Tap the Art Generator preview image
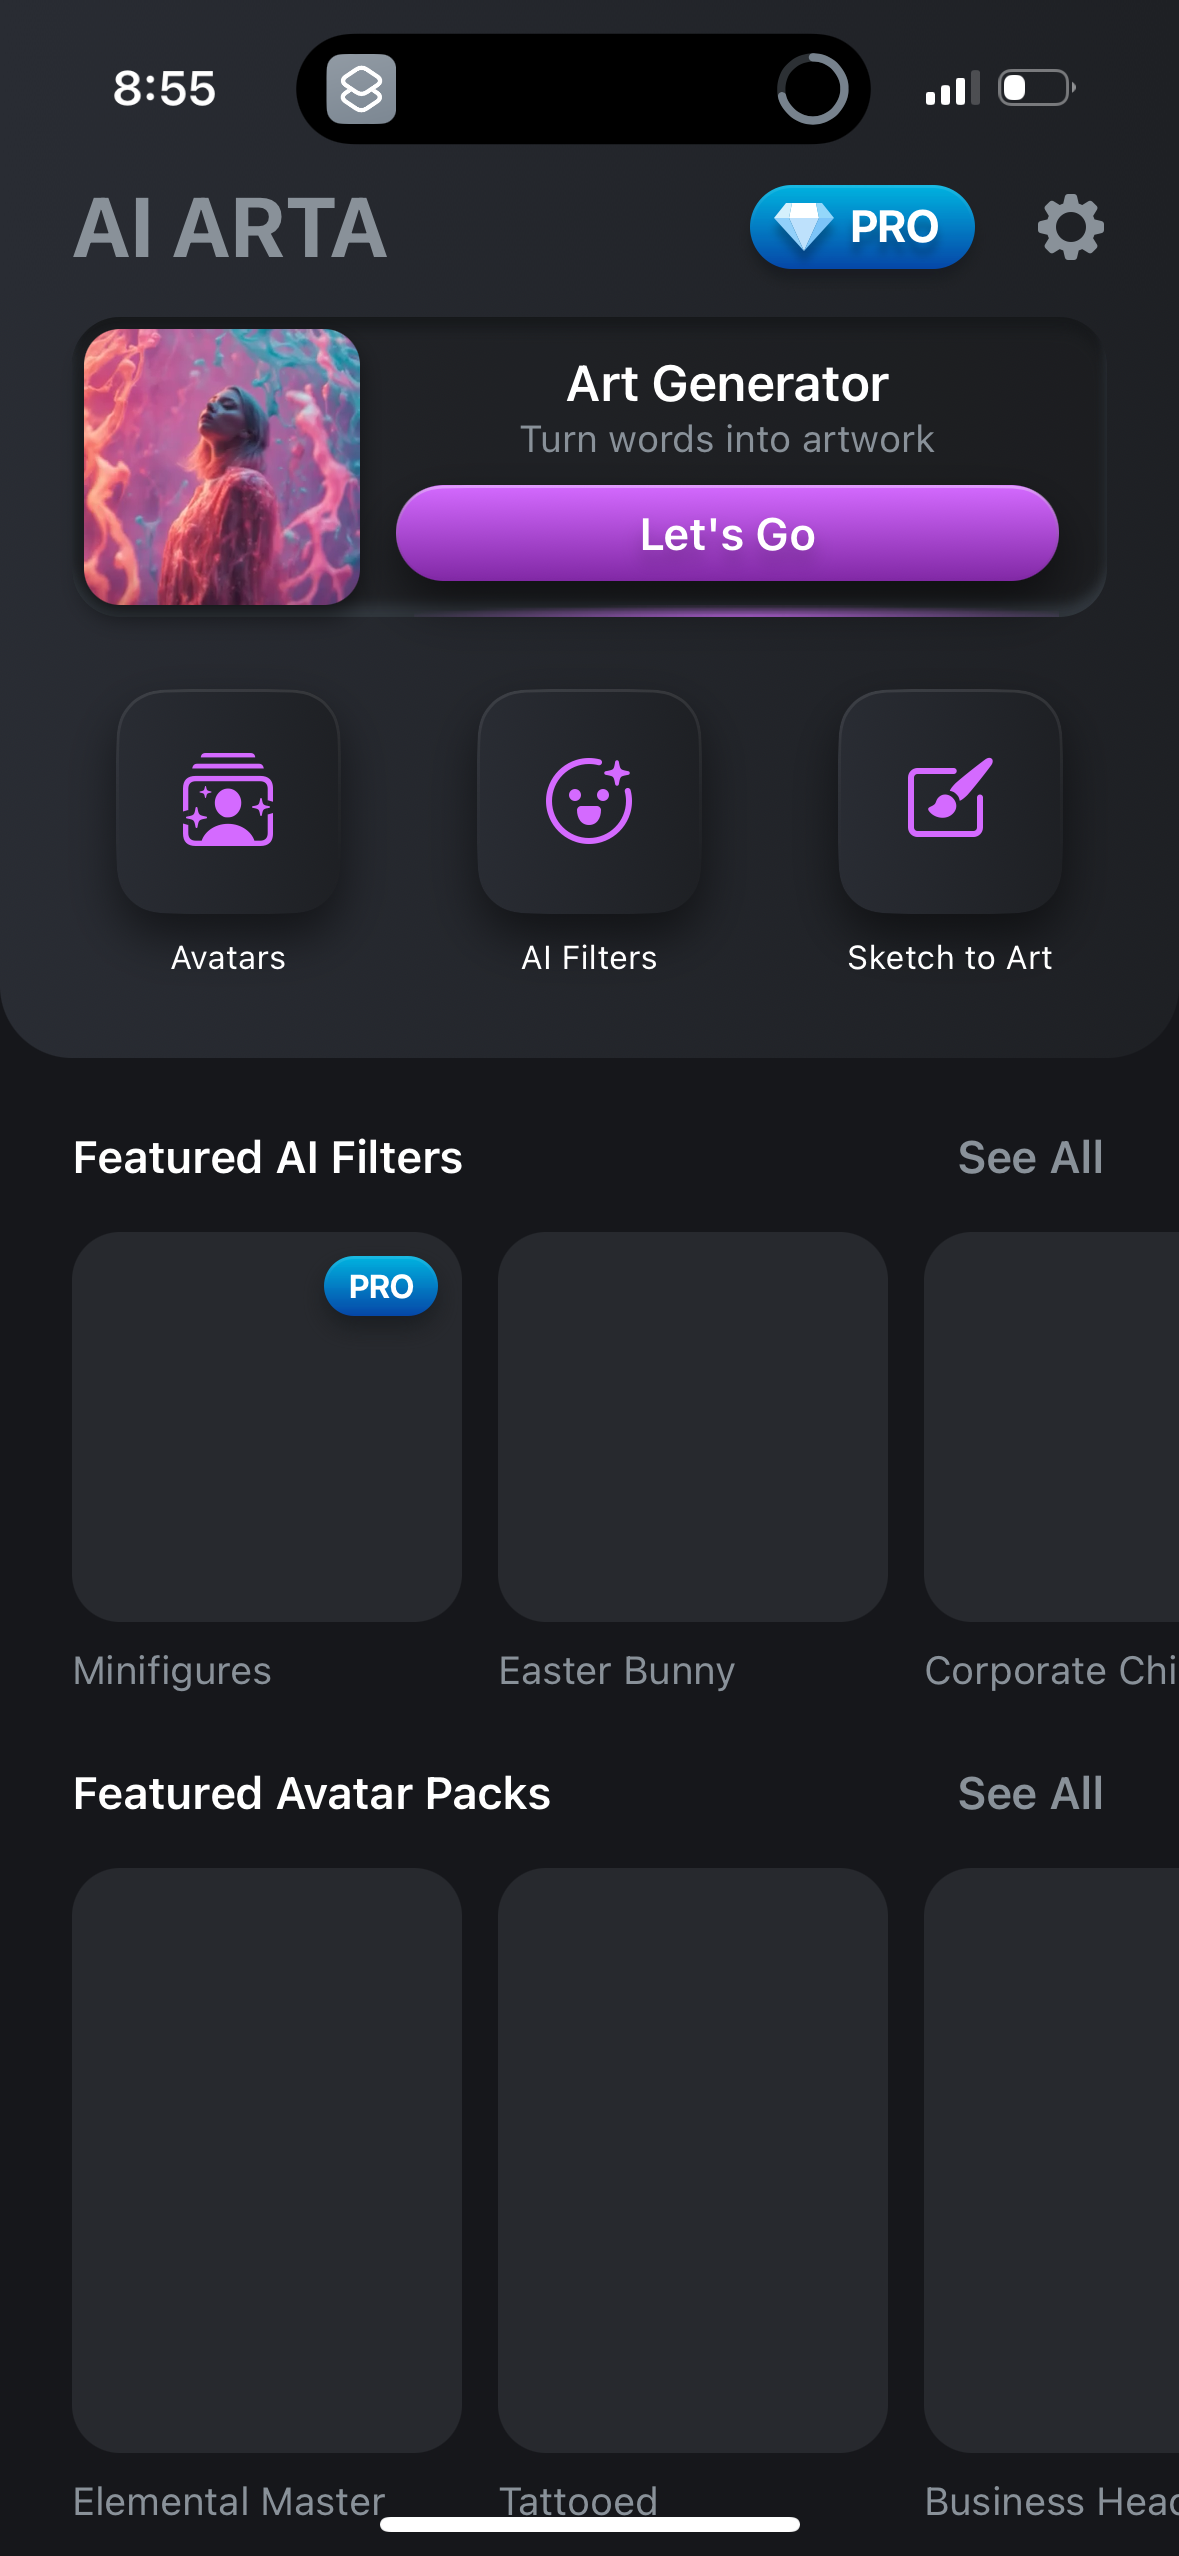The width and height of the screenshot is (1179, 2556). [x=223, y=467]
